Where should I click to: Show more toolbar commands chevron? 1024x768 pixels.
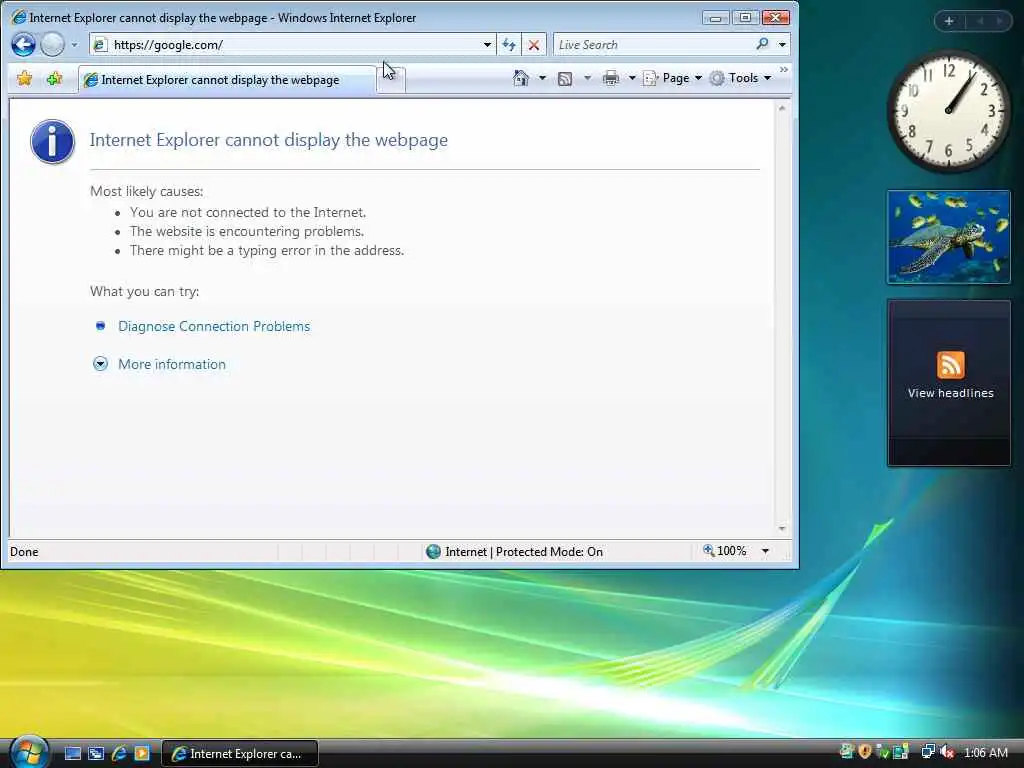pos(784,70)
